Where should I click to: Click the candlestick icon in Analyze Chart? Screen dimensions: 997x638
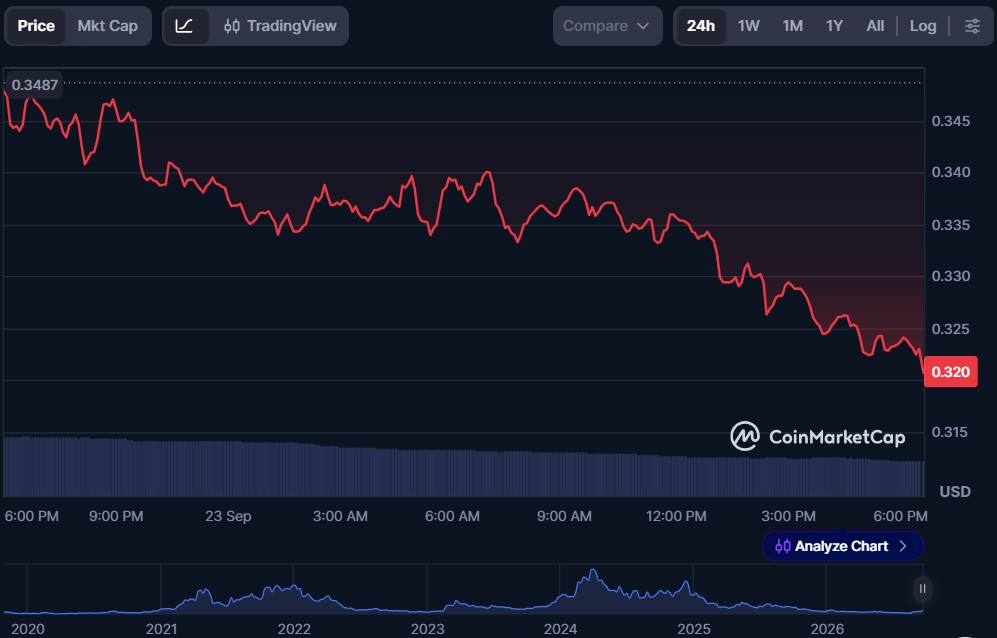(x=783, y=546)
